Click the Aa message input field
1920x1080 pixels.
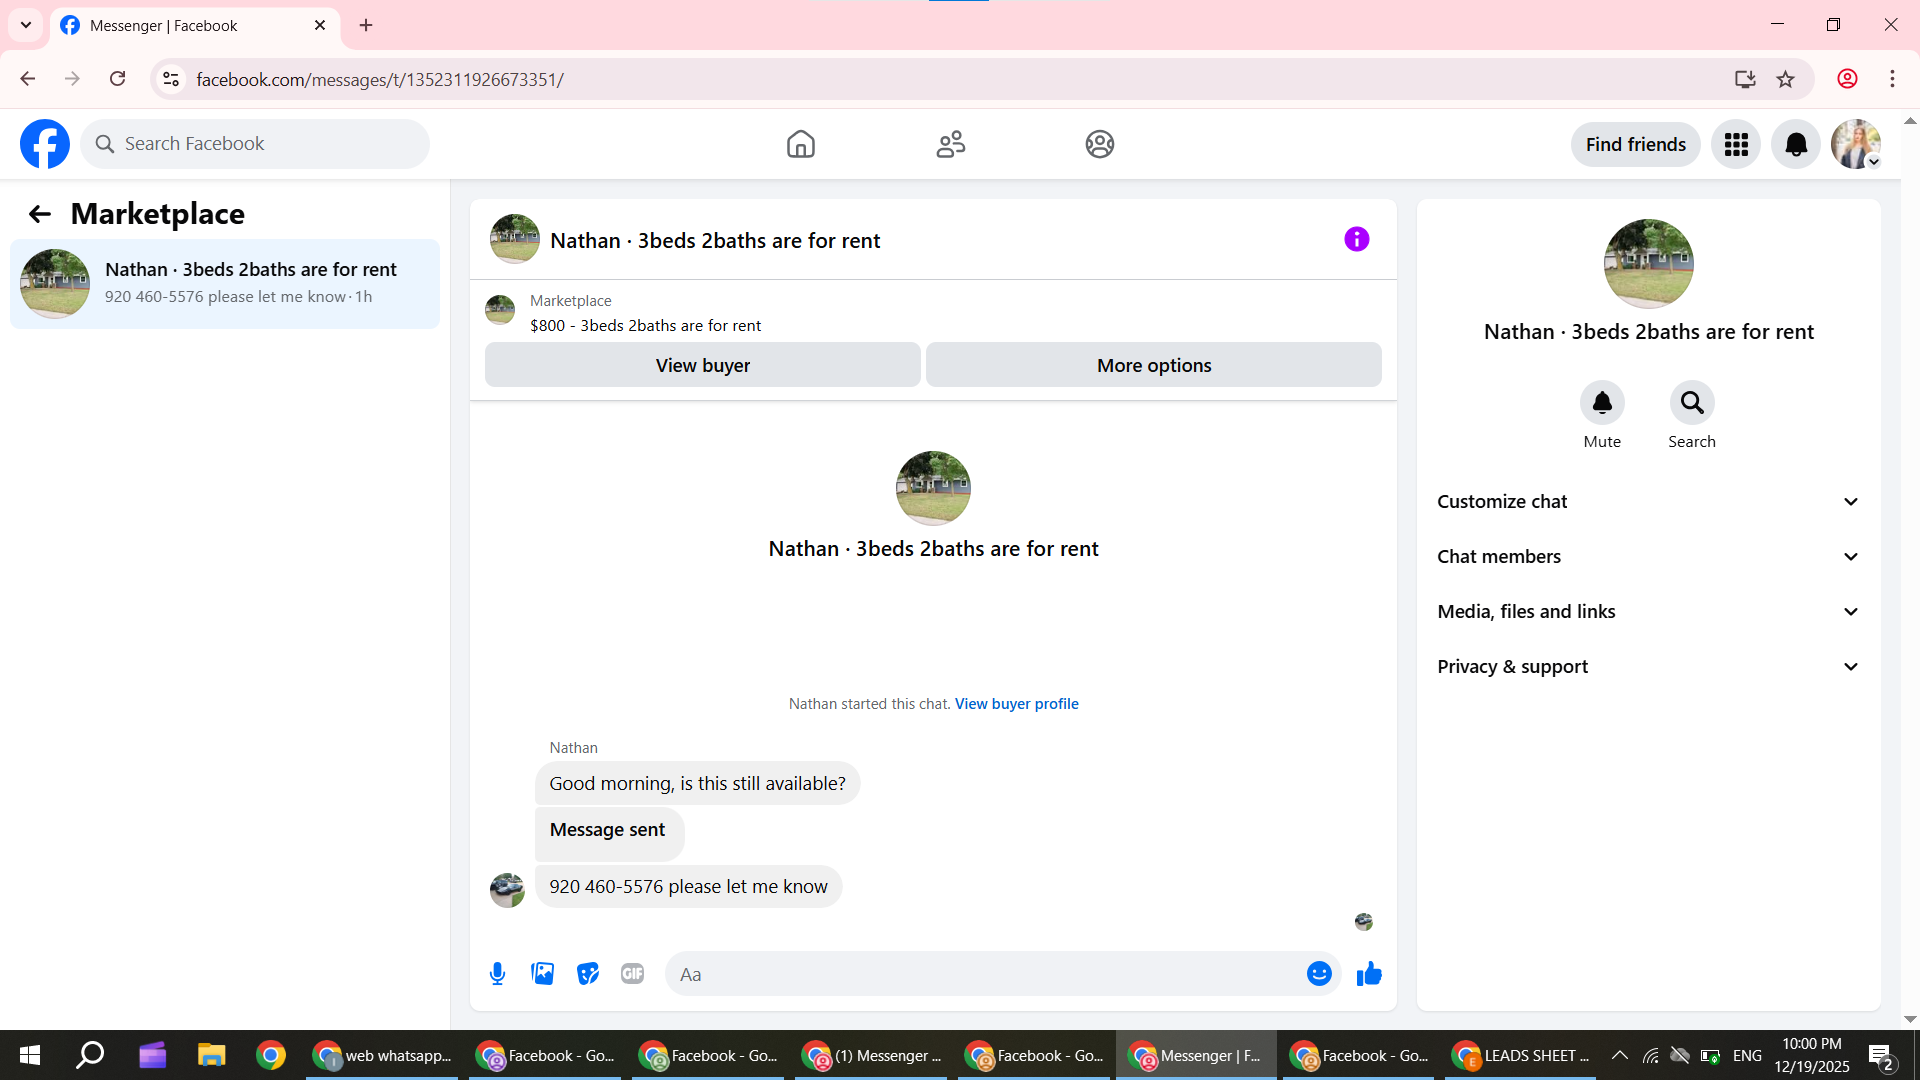[x=985, y=974]
